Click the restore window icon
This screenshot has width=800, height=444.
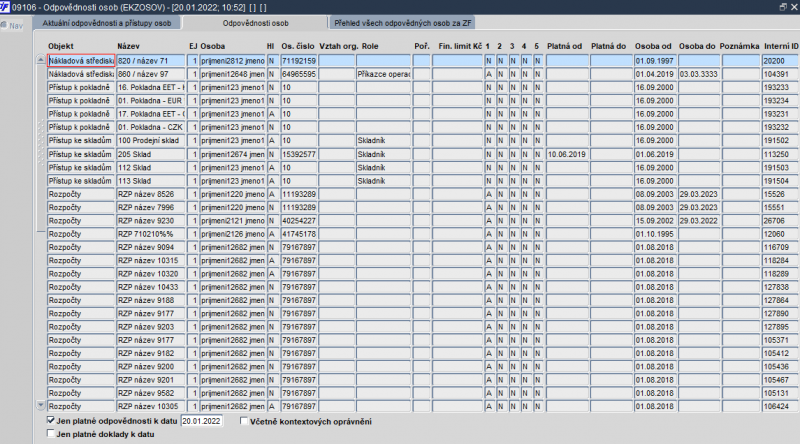783,7
